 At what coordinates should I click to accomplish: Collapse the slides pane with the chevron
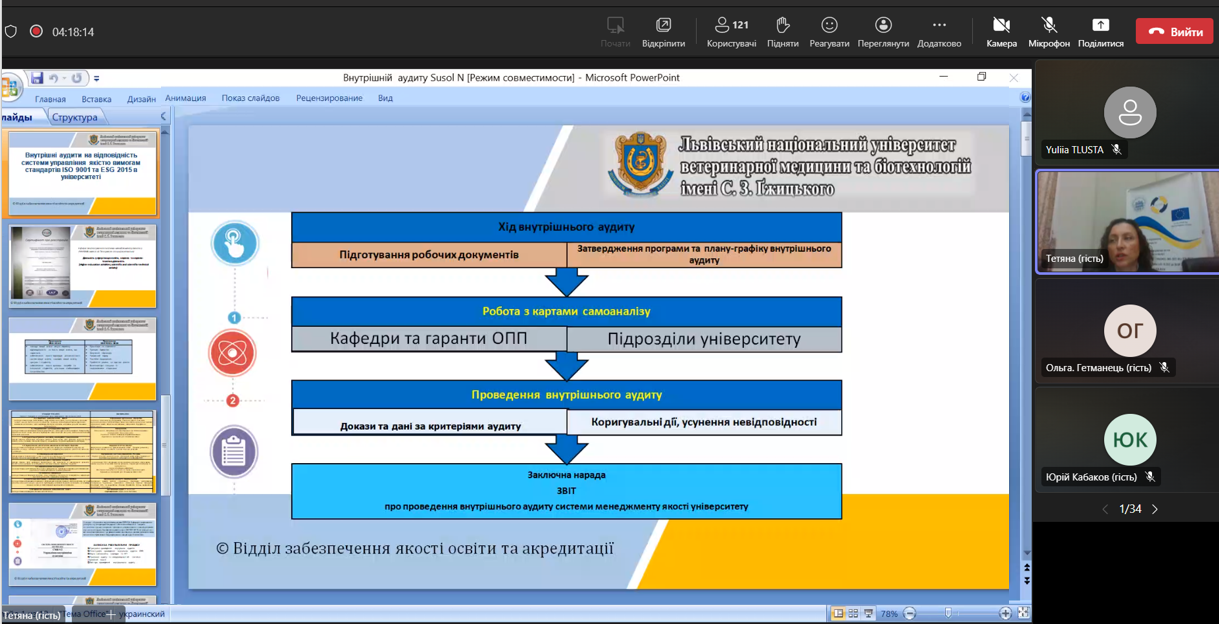163,117
